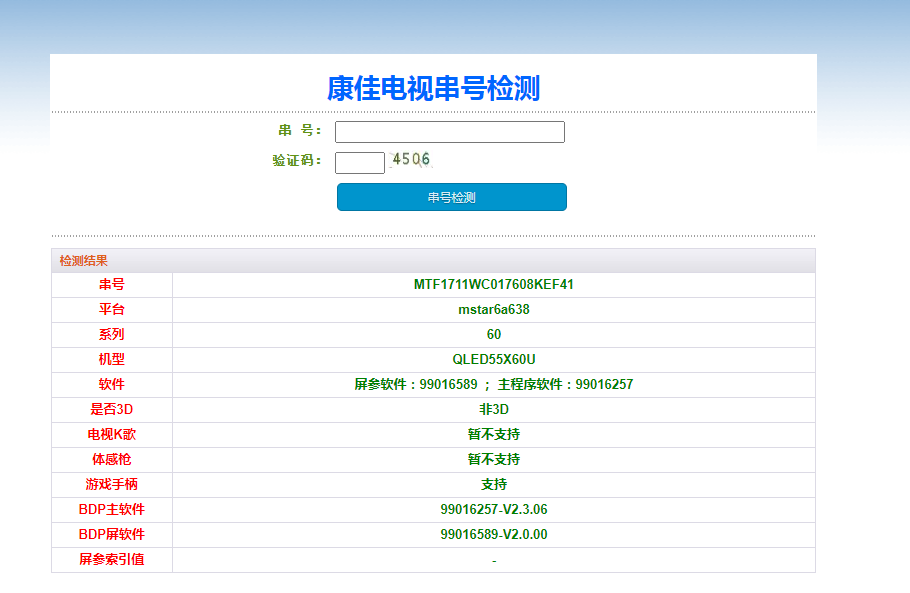Screen dimensions: 910x593
Task: Click the 软件 row label
Action: (x=111, y=384)
